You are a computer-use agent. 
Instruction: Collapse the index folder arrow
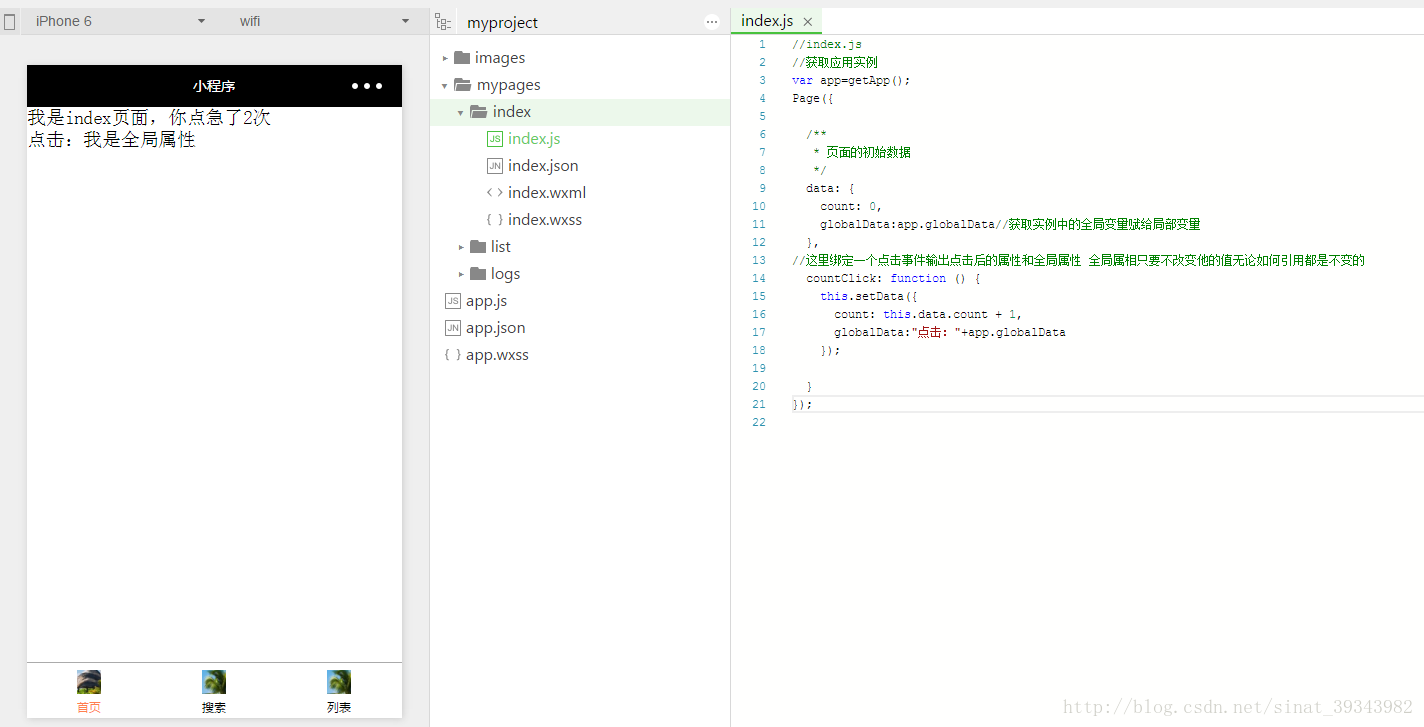[461, 112]
